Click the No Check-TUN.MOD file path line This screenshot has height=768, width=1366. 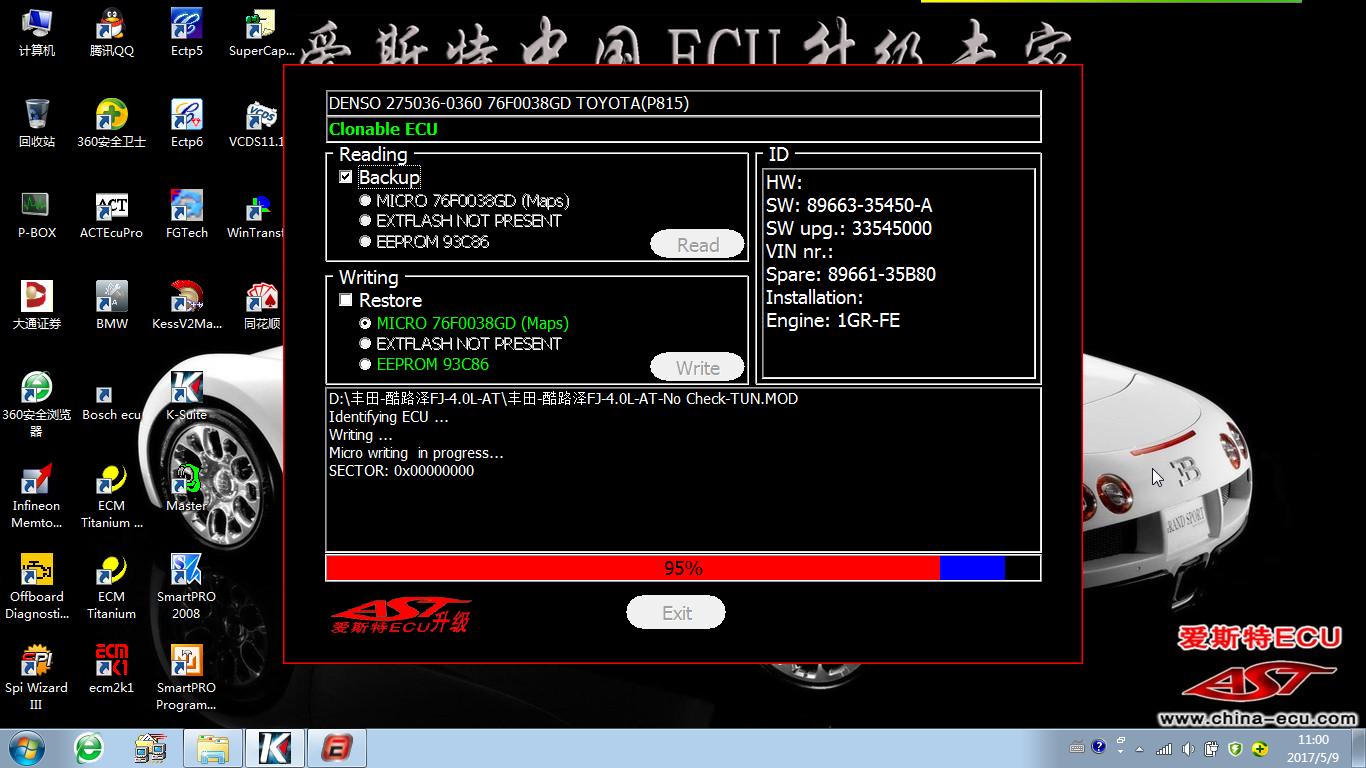click(x=563, y=399)
